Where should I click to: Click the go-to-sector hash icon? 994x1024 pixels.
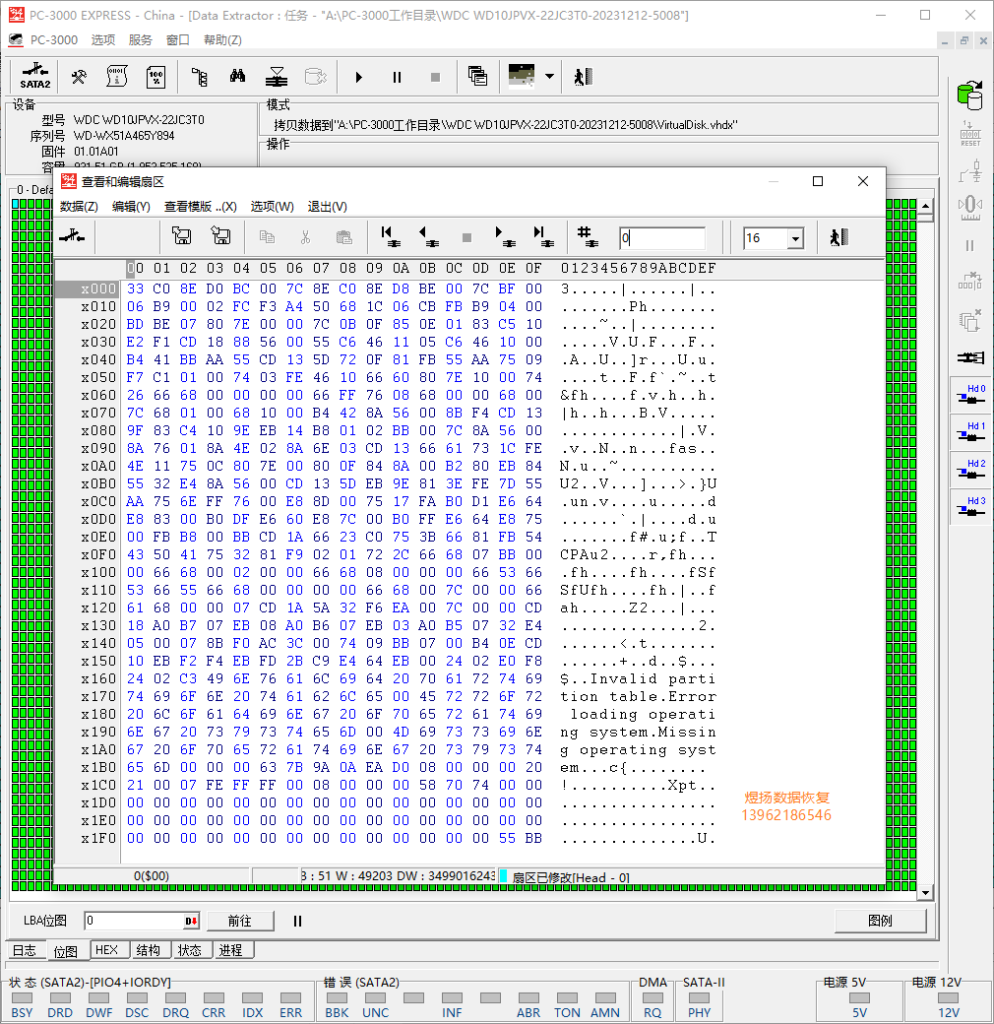(x=587, y=236)
